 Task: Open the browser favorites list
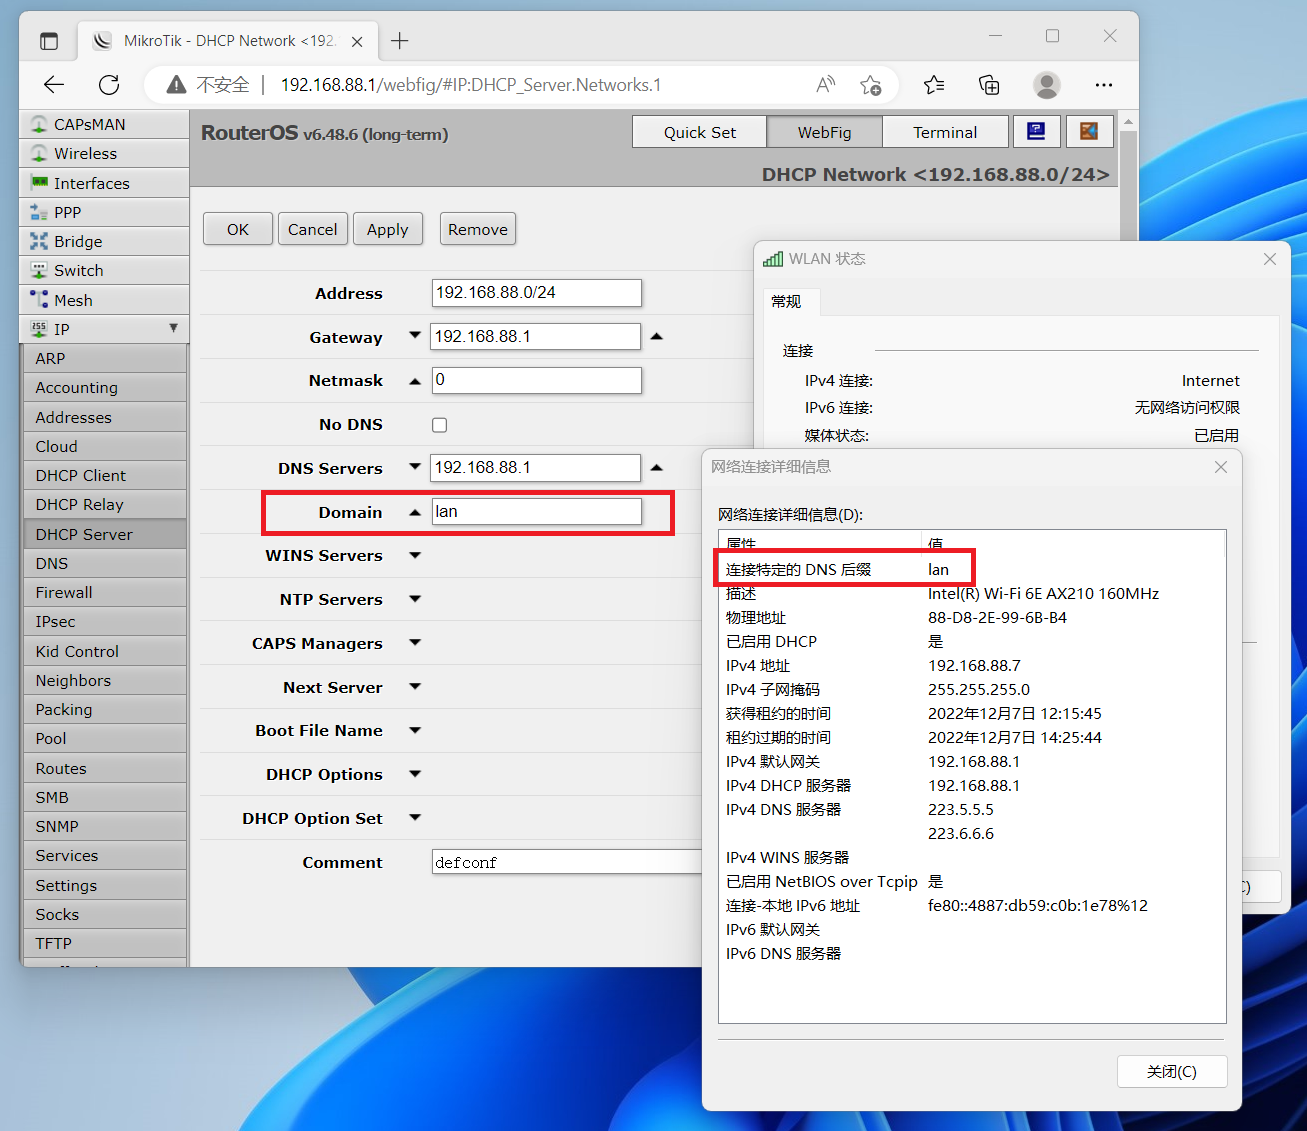click(x=934, y=85)
